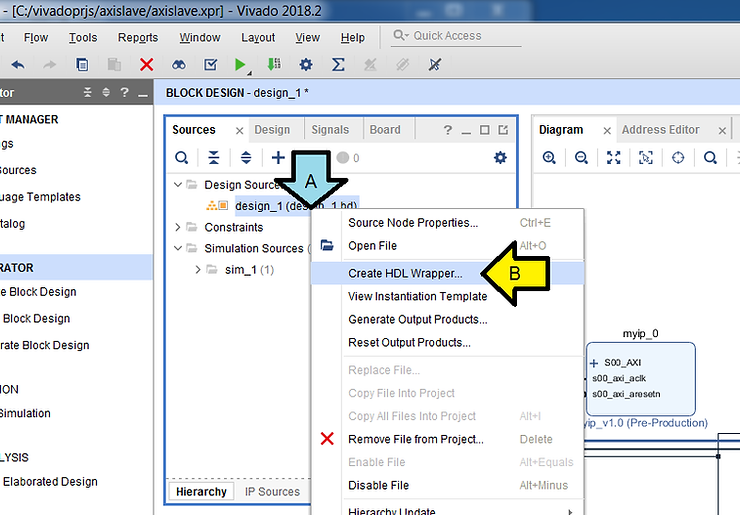Open the Flow menu
This screenshot has width=740, height=515.
click(36, 37)
